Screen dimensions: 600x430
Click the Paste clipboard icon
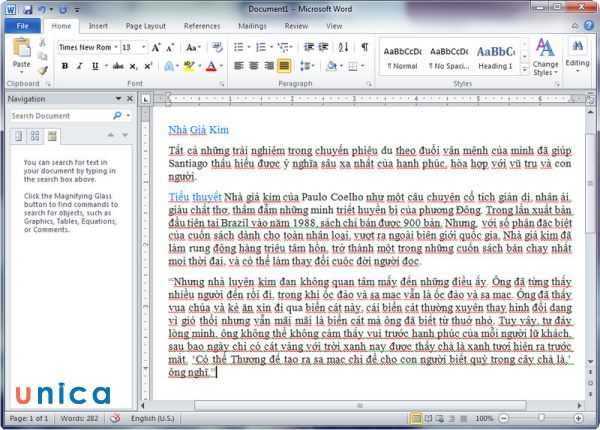(x=21, y=48)
